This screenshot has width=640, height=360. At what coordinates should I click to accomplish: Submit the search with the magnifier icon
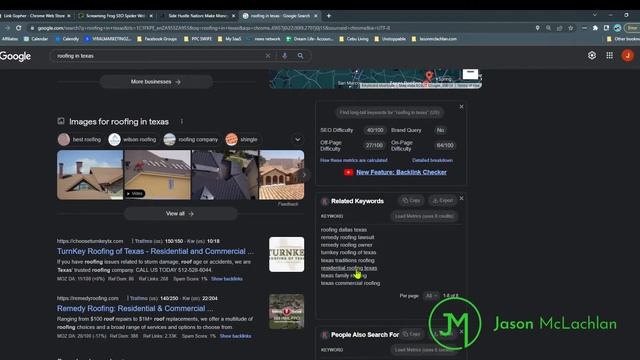coord(300,56)
